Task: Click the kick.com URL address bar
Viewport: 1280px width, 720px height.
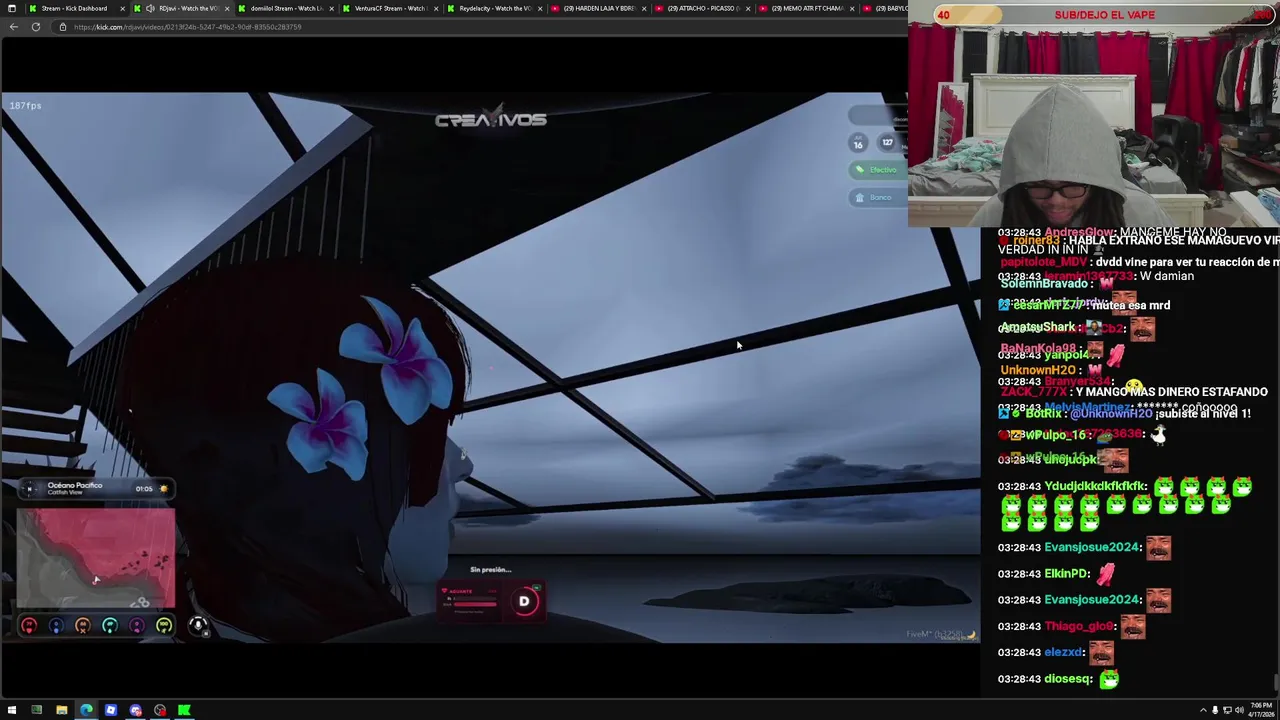Action: click(480, 27)
